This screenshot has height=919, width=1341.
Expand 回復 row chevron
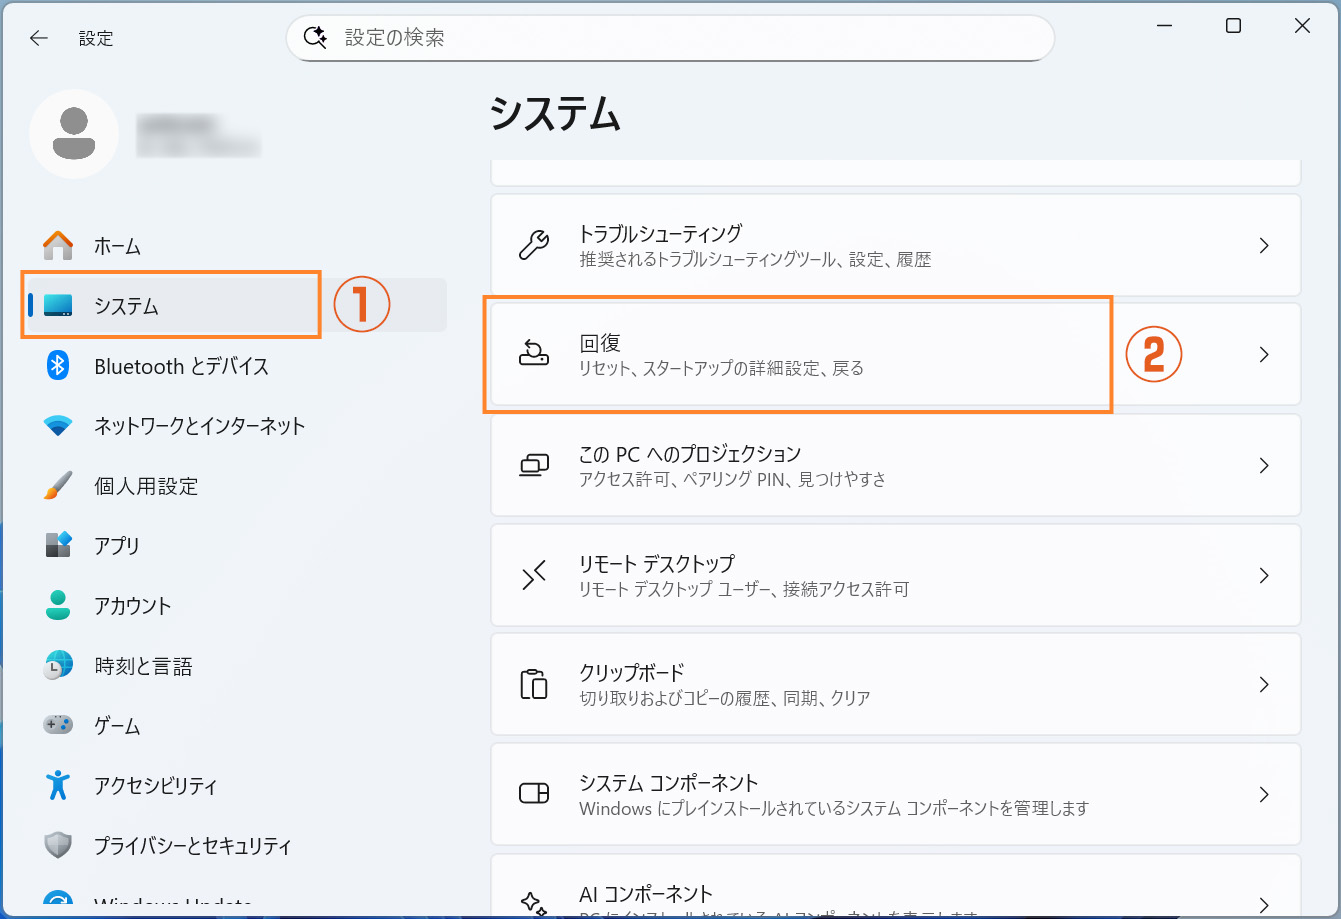pyautogui.click(x=1264, y=354)
